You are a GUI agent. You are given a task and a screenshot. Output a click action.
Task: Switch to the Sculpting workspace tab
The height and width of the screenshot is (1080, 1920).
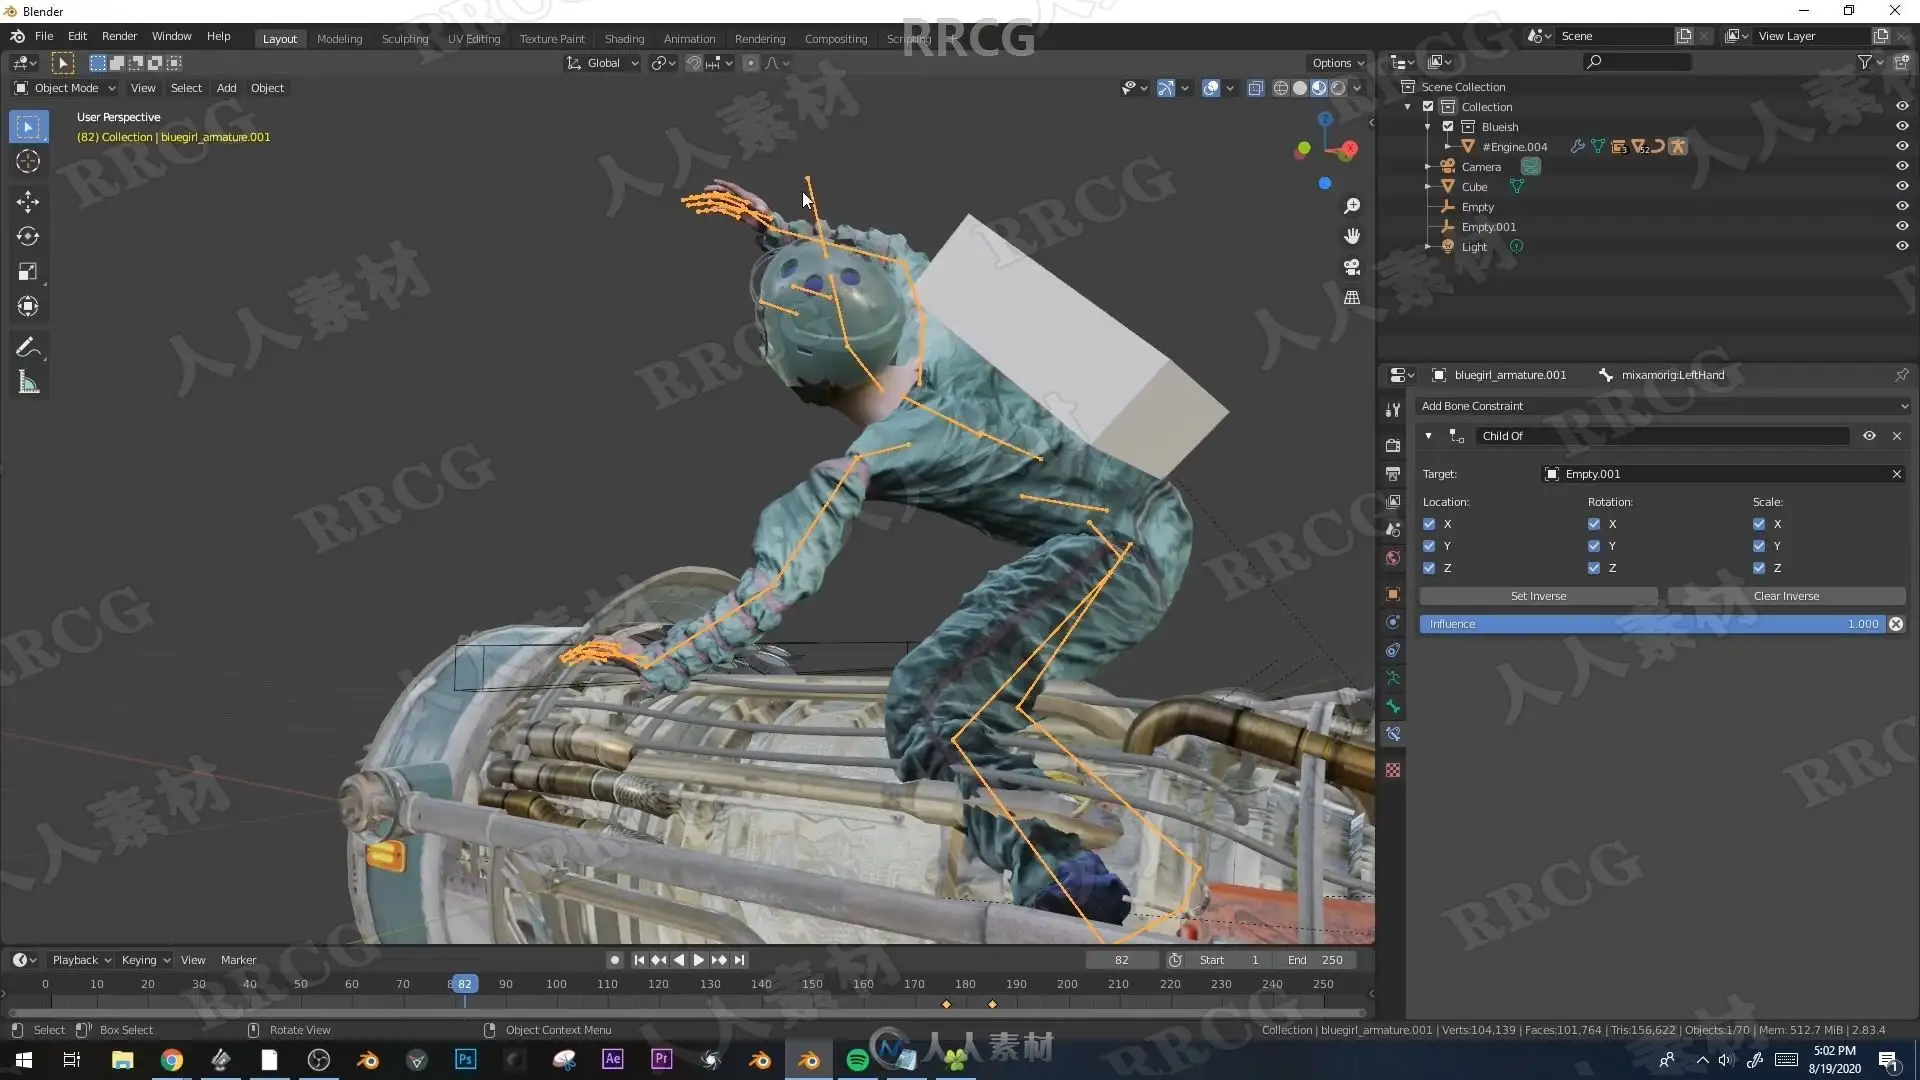(x=404, y=39)
